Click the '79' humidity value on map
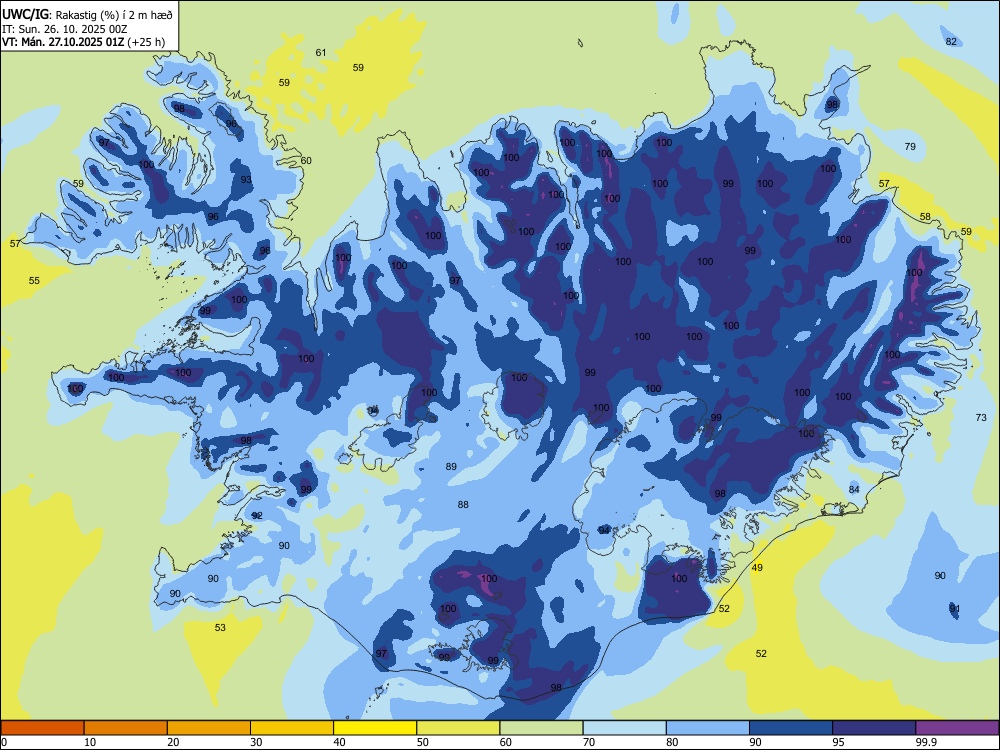Image resolution: width=1000 pixels, height=750 pixels. tap(910, 146)
